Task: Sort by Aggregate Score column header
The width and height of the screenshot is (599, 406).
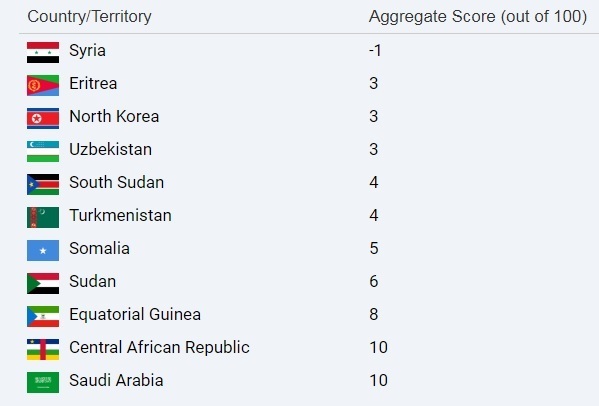Action: click(x=478, y=16)
